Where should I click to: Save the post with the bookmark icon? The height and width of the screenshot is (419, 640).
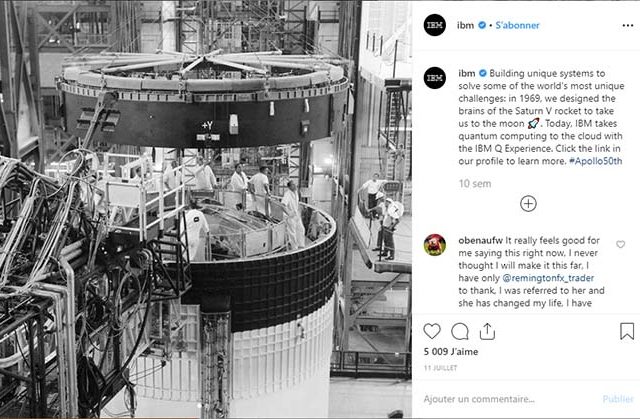627,331
